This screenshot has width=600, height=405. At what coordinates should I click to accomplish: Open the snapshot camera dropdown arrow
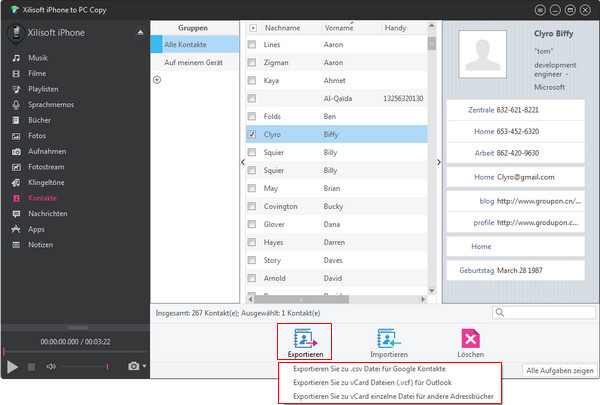coord(144,366)
